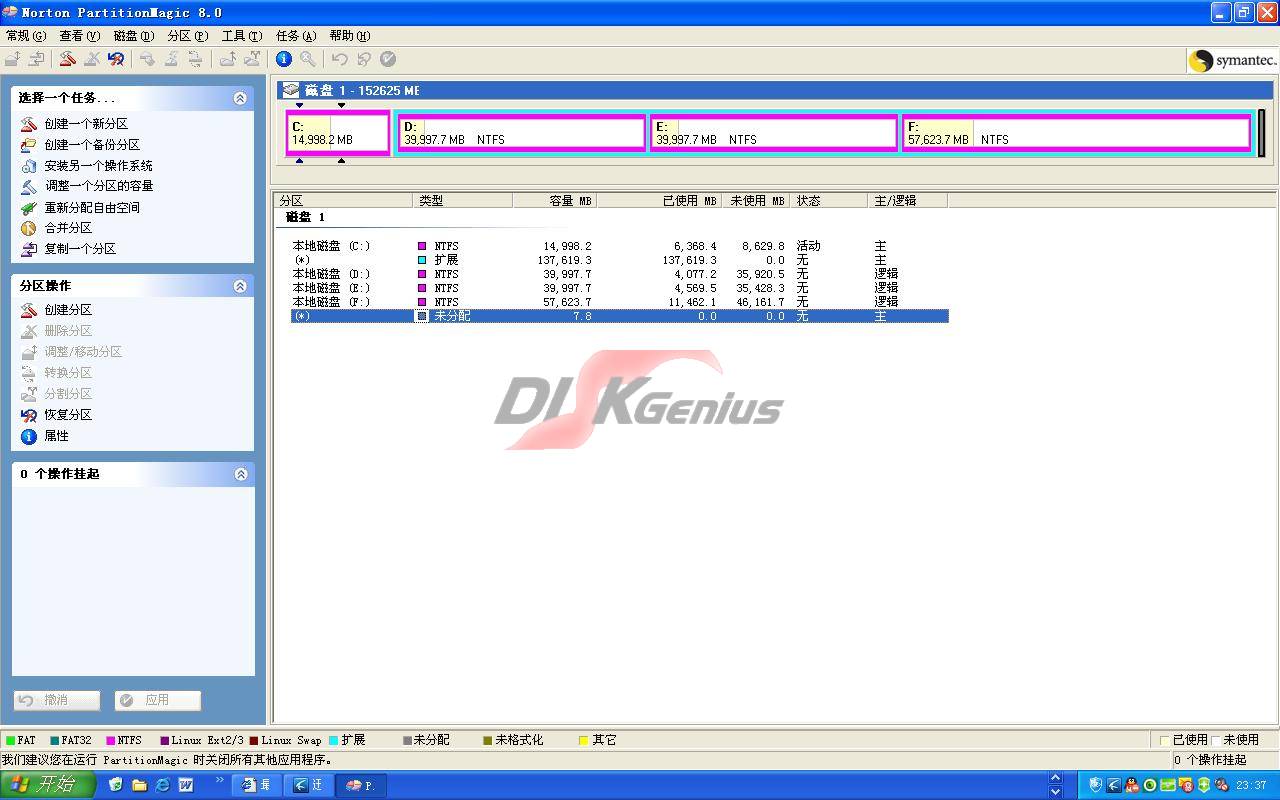Click the greyed magnifier toolbar icon

coord(308,59)
